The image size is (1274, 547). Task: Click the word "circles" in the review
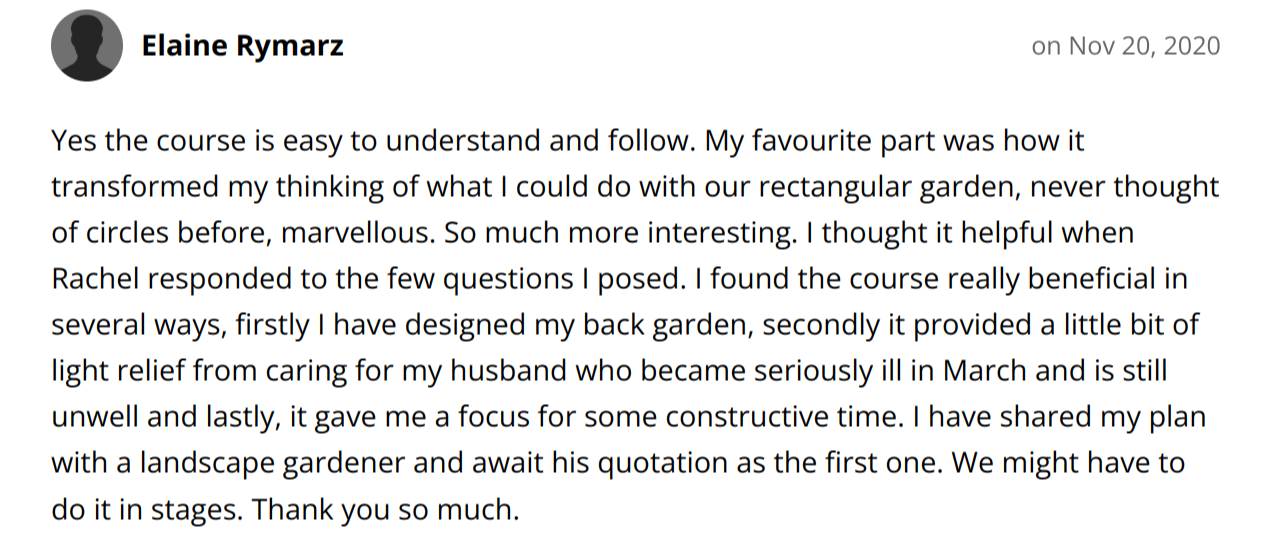pyautogui.click(x=128, y=233)
